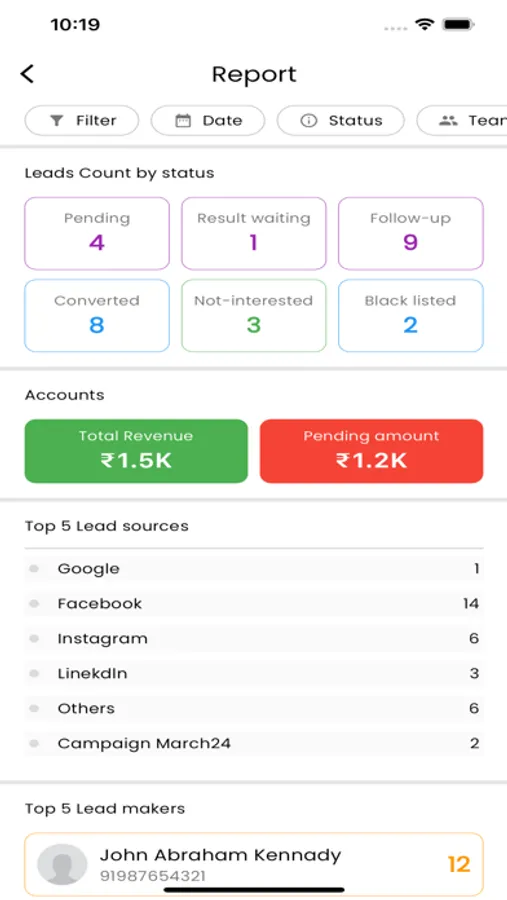507x900 pixels.
Task: Select the Others lead source row
Action: (x=254, y=708)
